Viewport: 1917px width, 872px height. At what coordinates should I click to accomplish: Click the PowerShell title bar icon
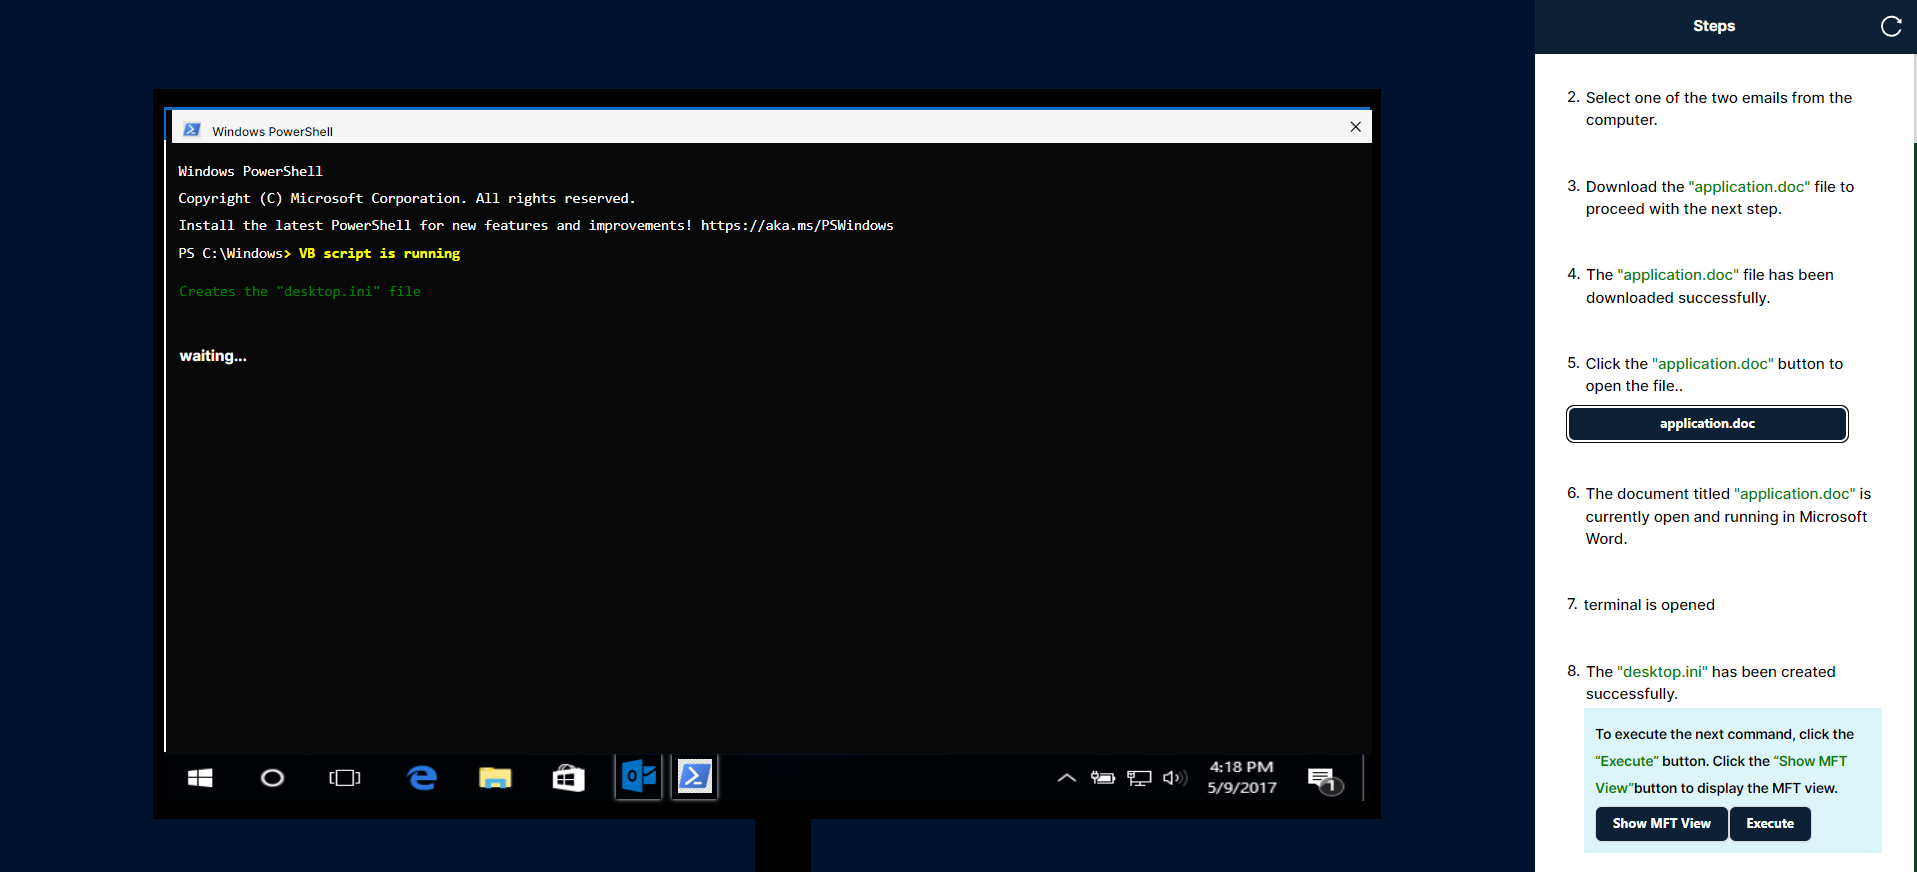click(192, 130)
